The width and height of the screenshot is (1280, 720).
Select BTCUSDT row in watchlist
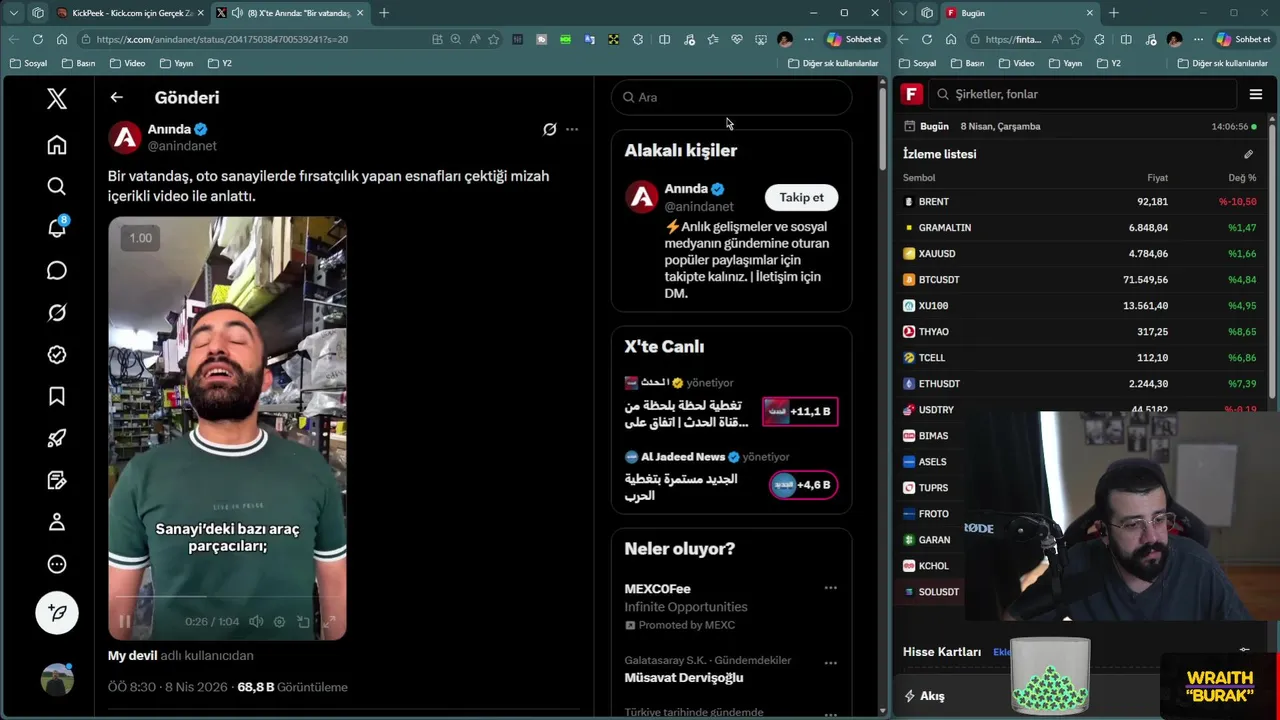click(1080, 279)
